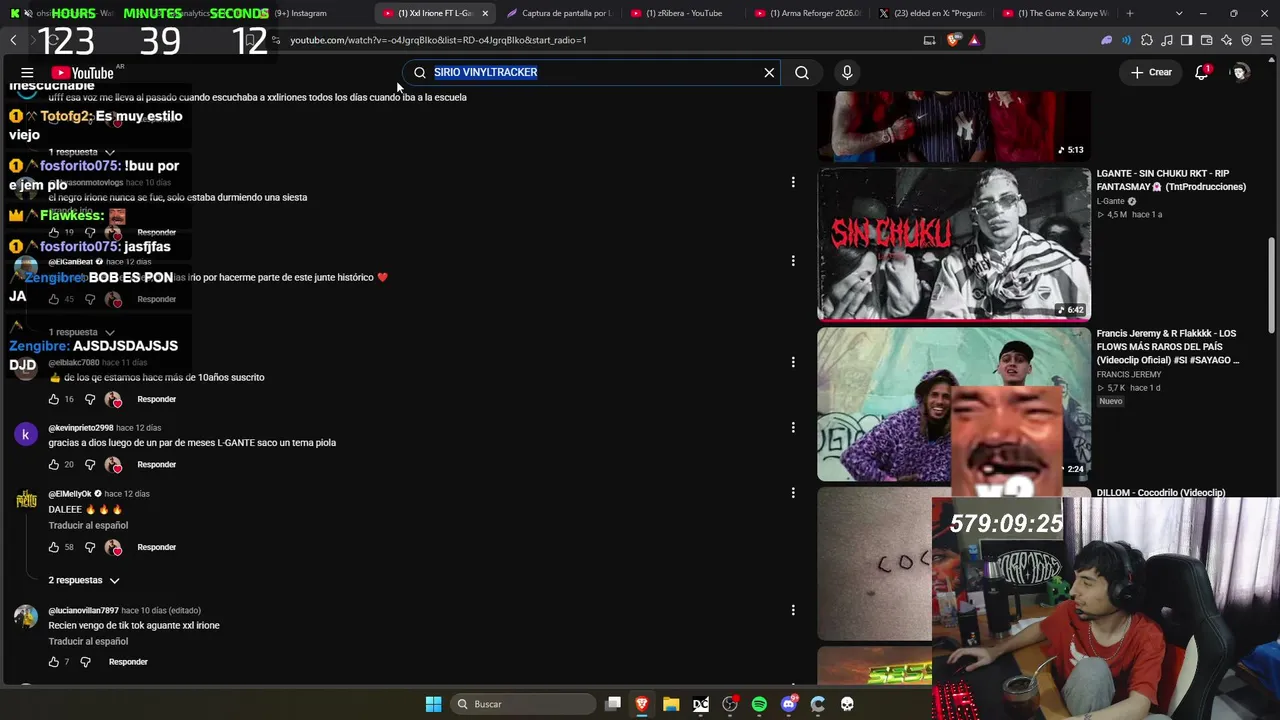
Task: Click the address bar URL
Action: click(x=438, y=40)
